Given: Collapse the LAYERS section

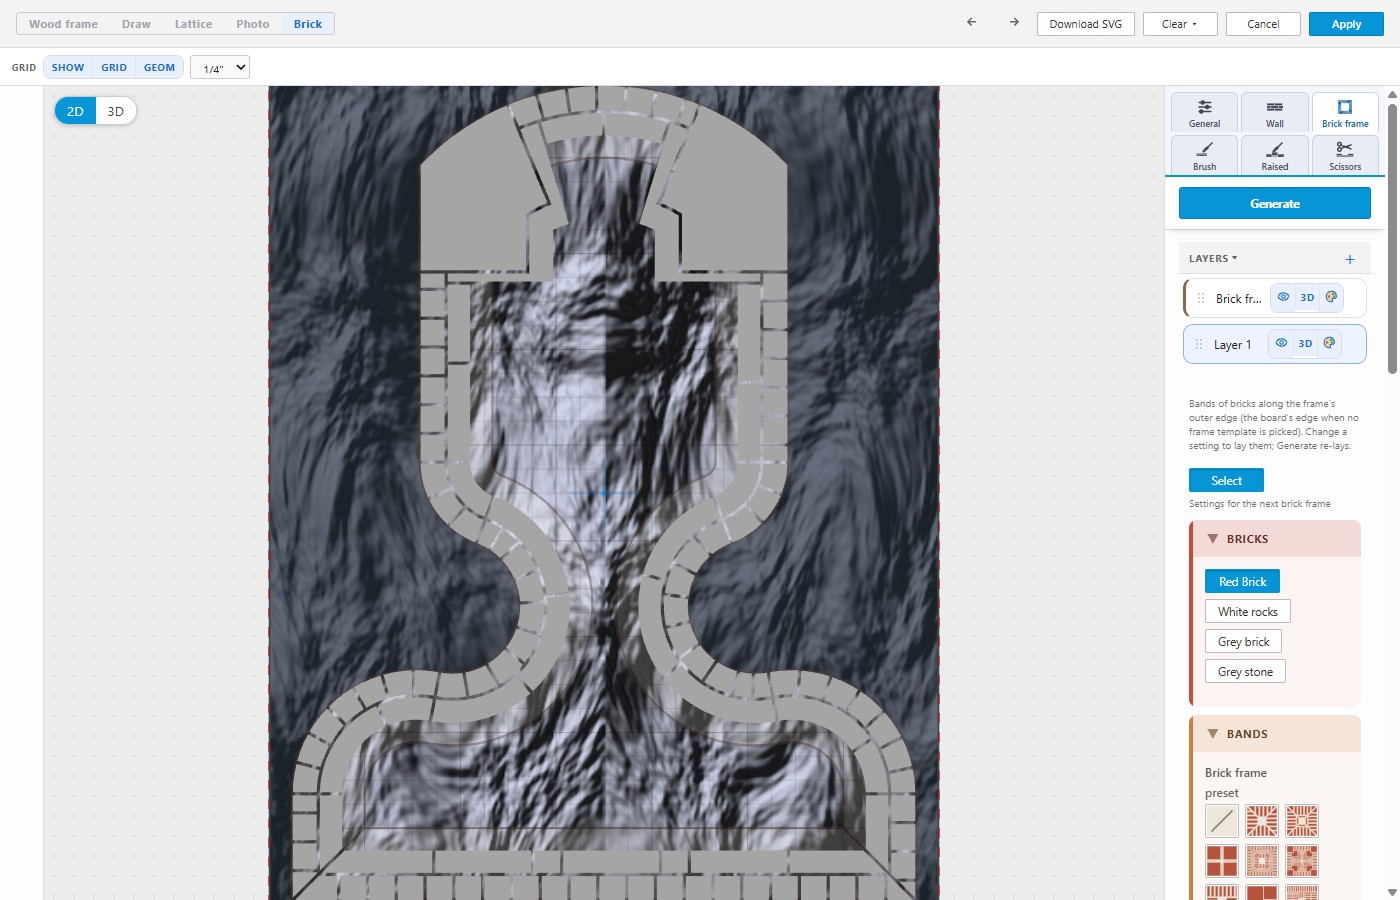Looking at the screenshot, I should (x=1213, y=258).
